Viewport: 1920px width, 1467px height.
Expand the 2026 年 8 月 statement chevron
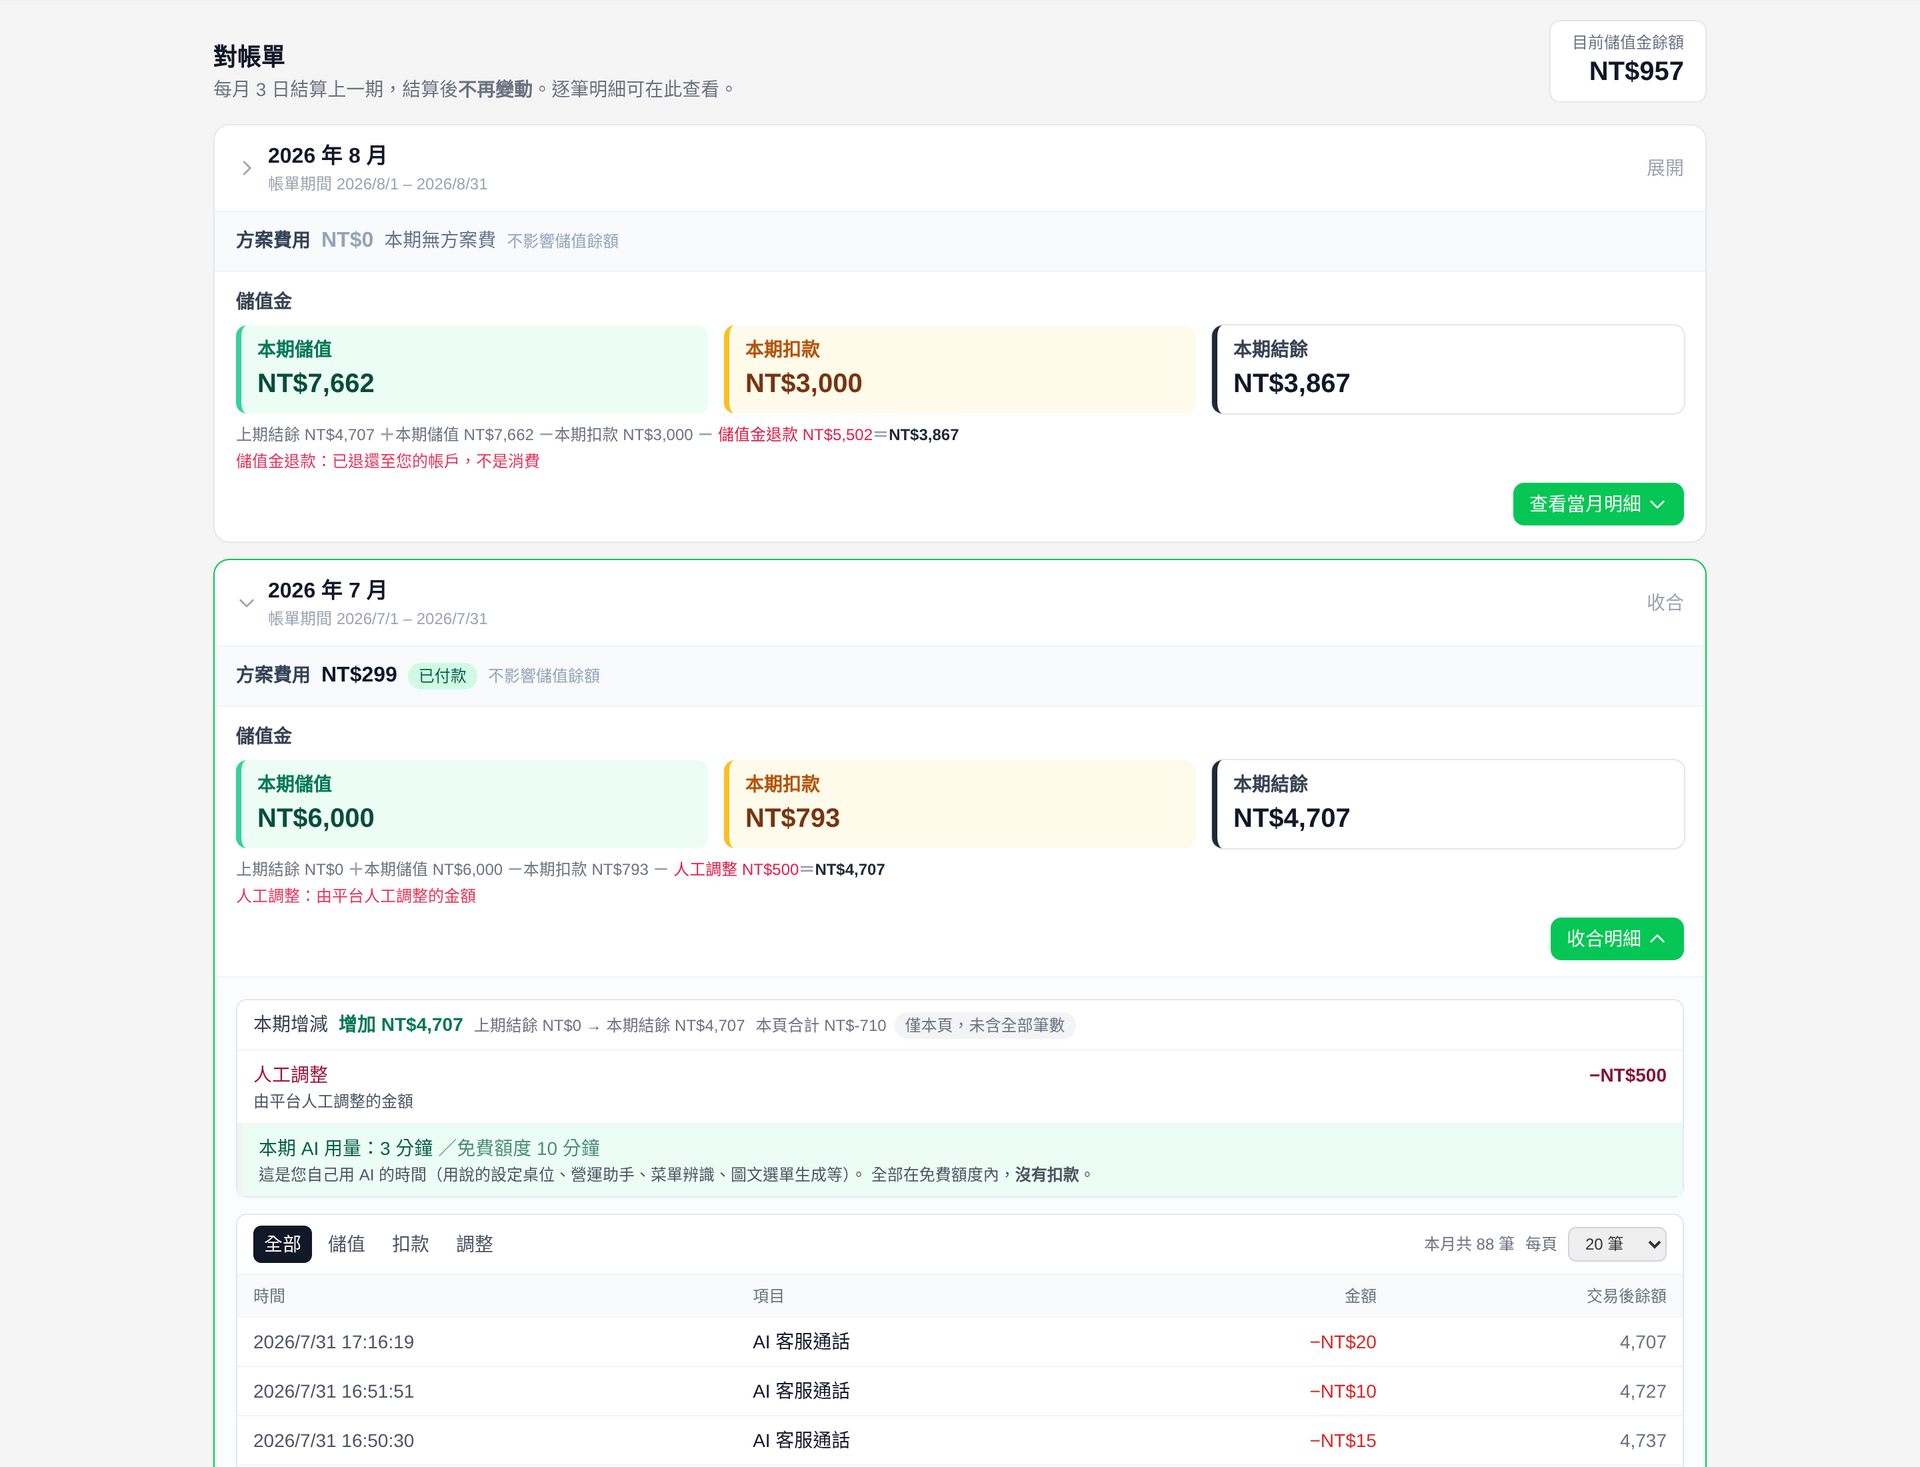coord(246,168)
